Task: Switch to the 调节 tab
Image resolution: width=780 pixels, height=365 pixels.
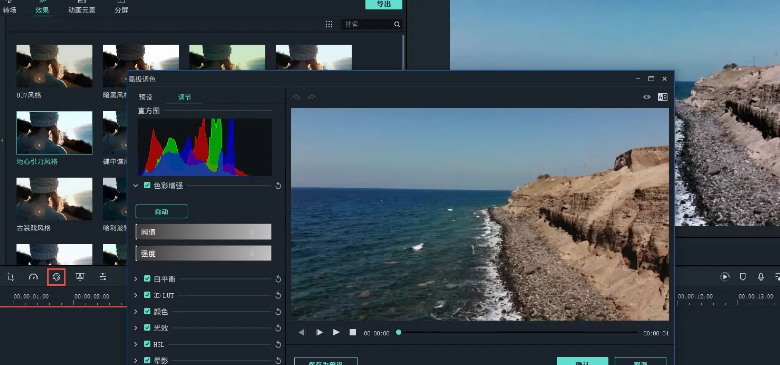Action: (184, 97)
